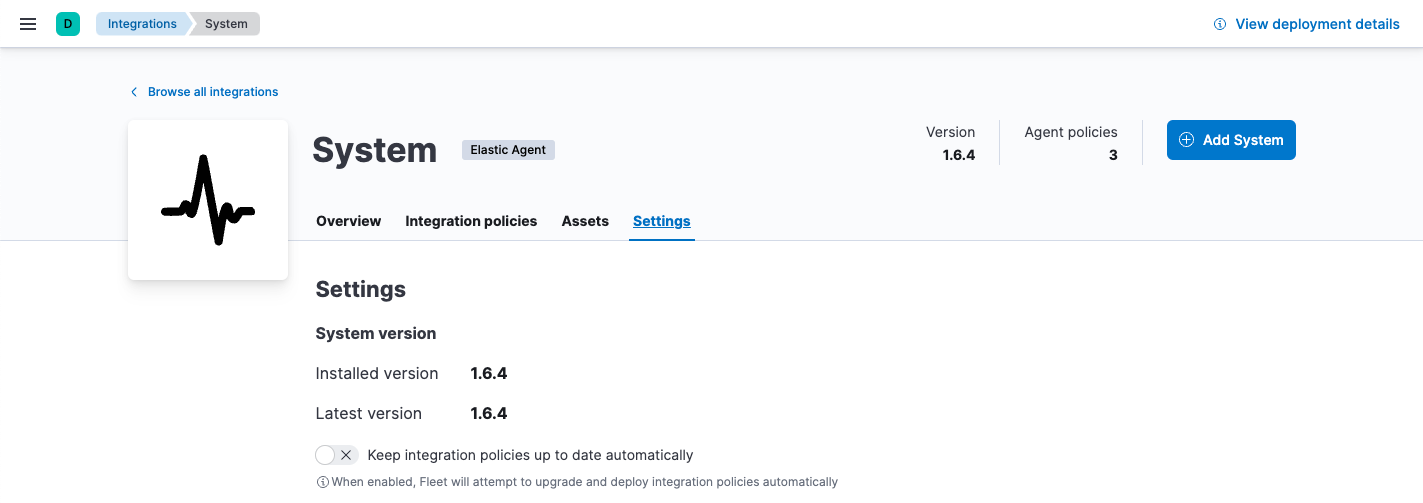Click the Agent policies count 3
Screen dimensions: 1423x503
1112,155
